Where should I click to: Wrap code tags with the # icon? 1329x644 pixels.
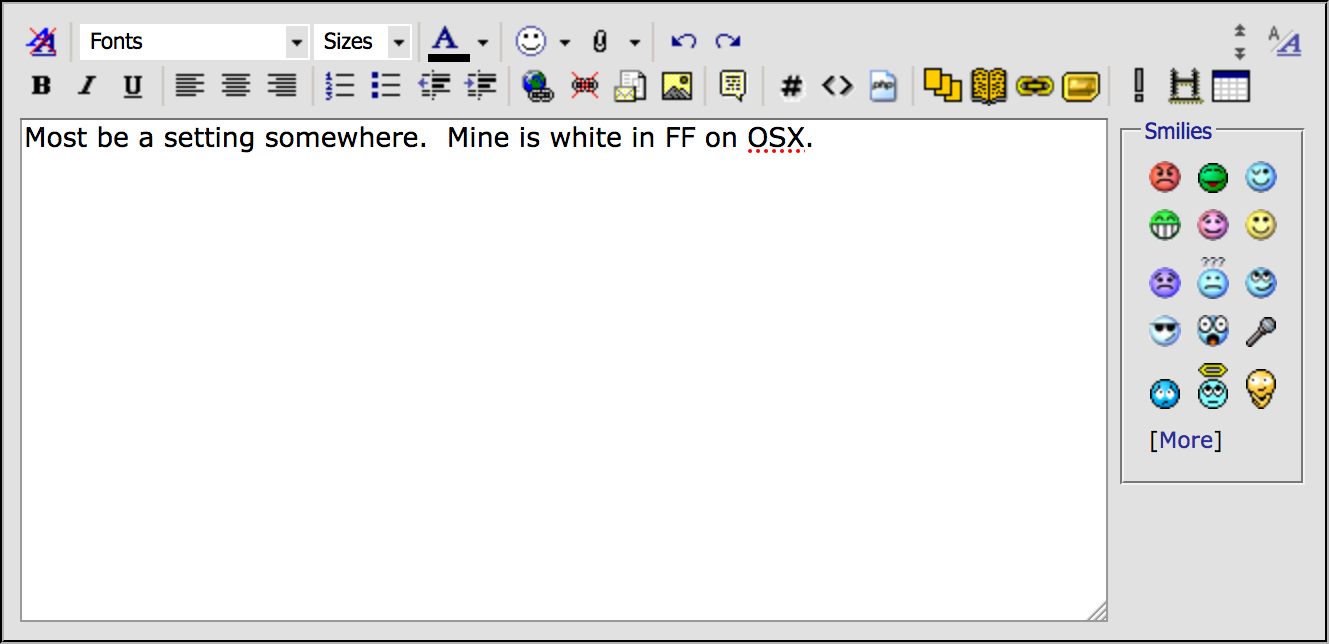point(791,87)
